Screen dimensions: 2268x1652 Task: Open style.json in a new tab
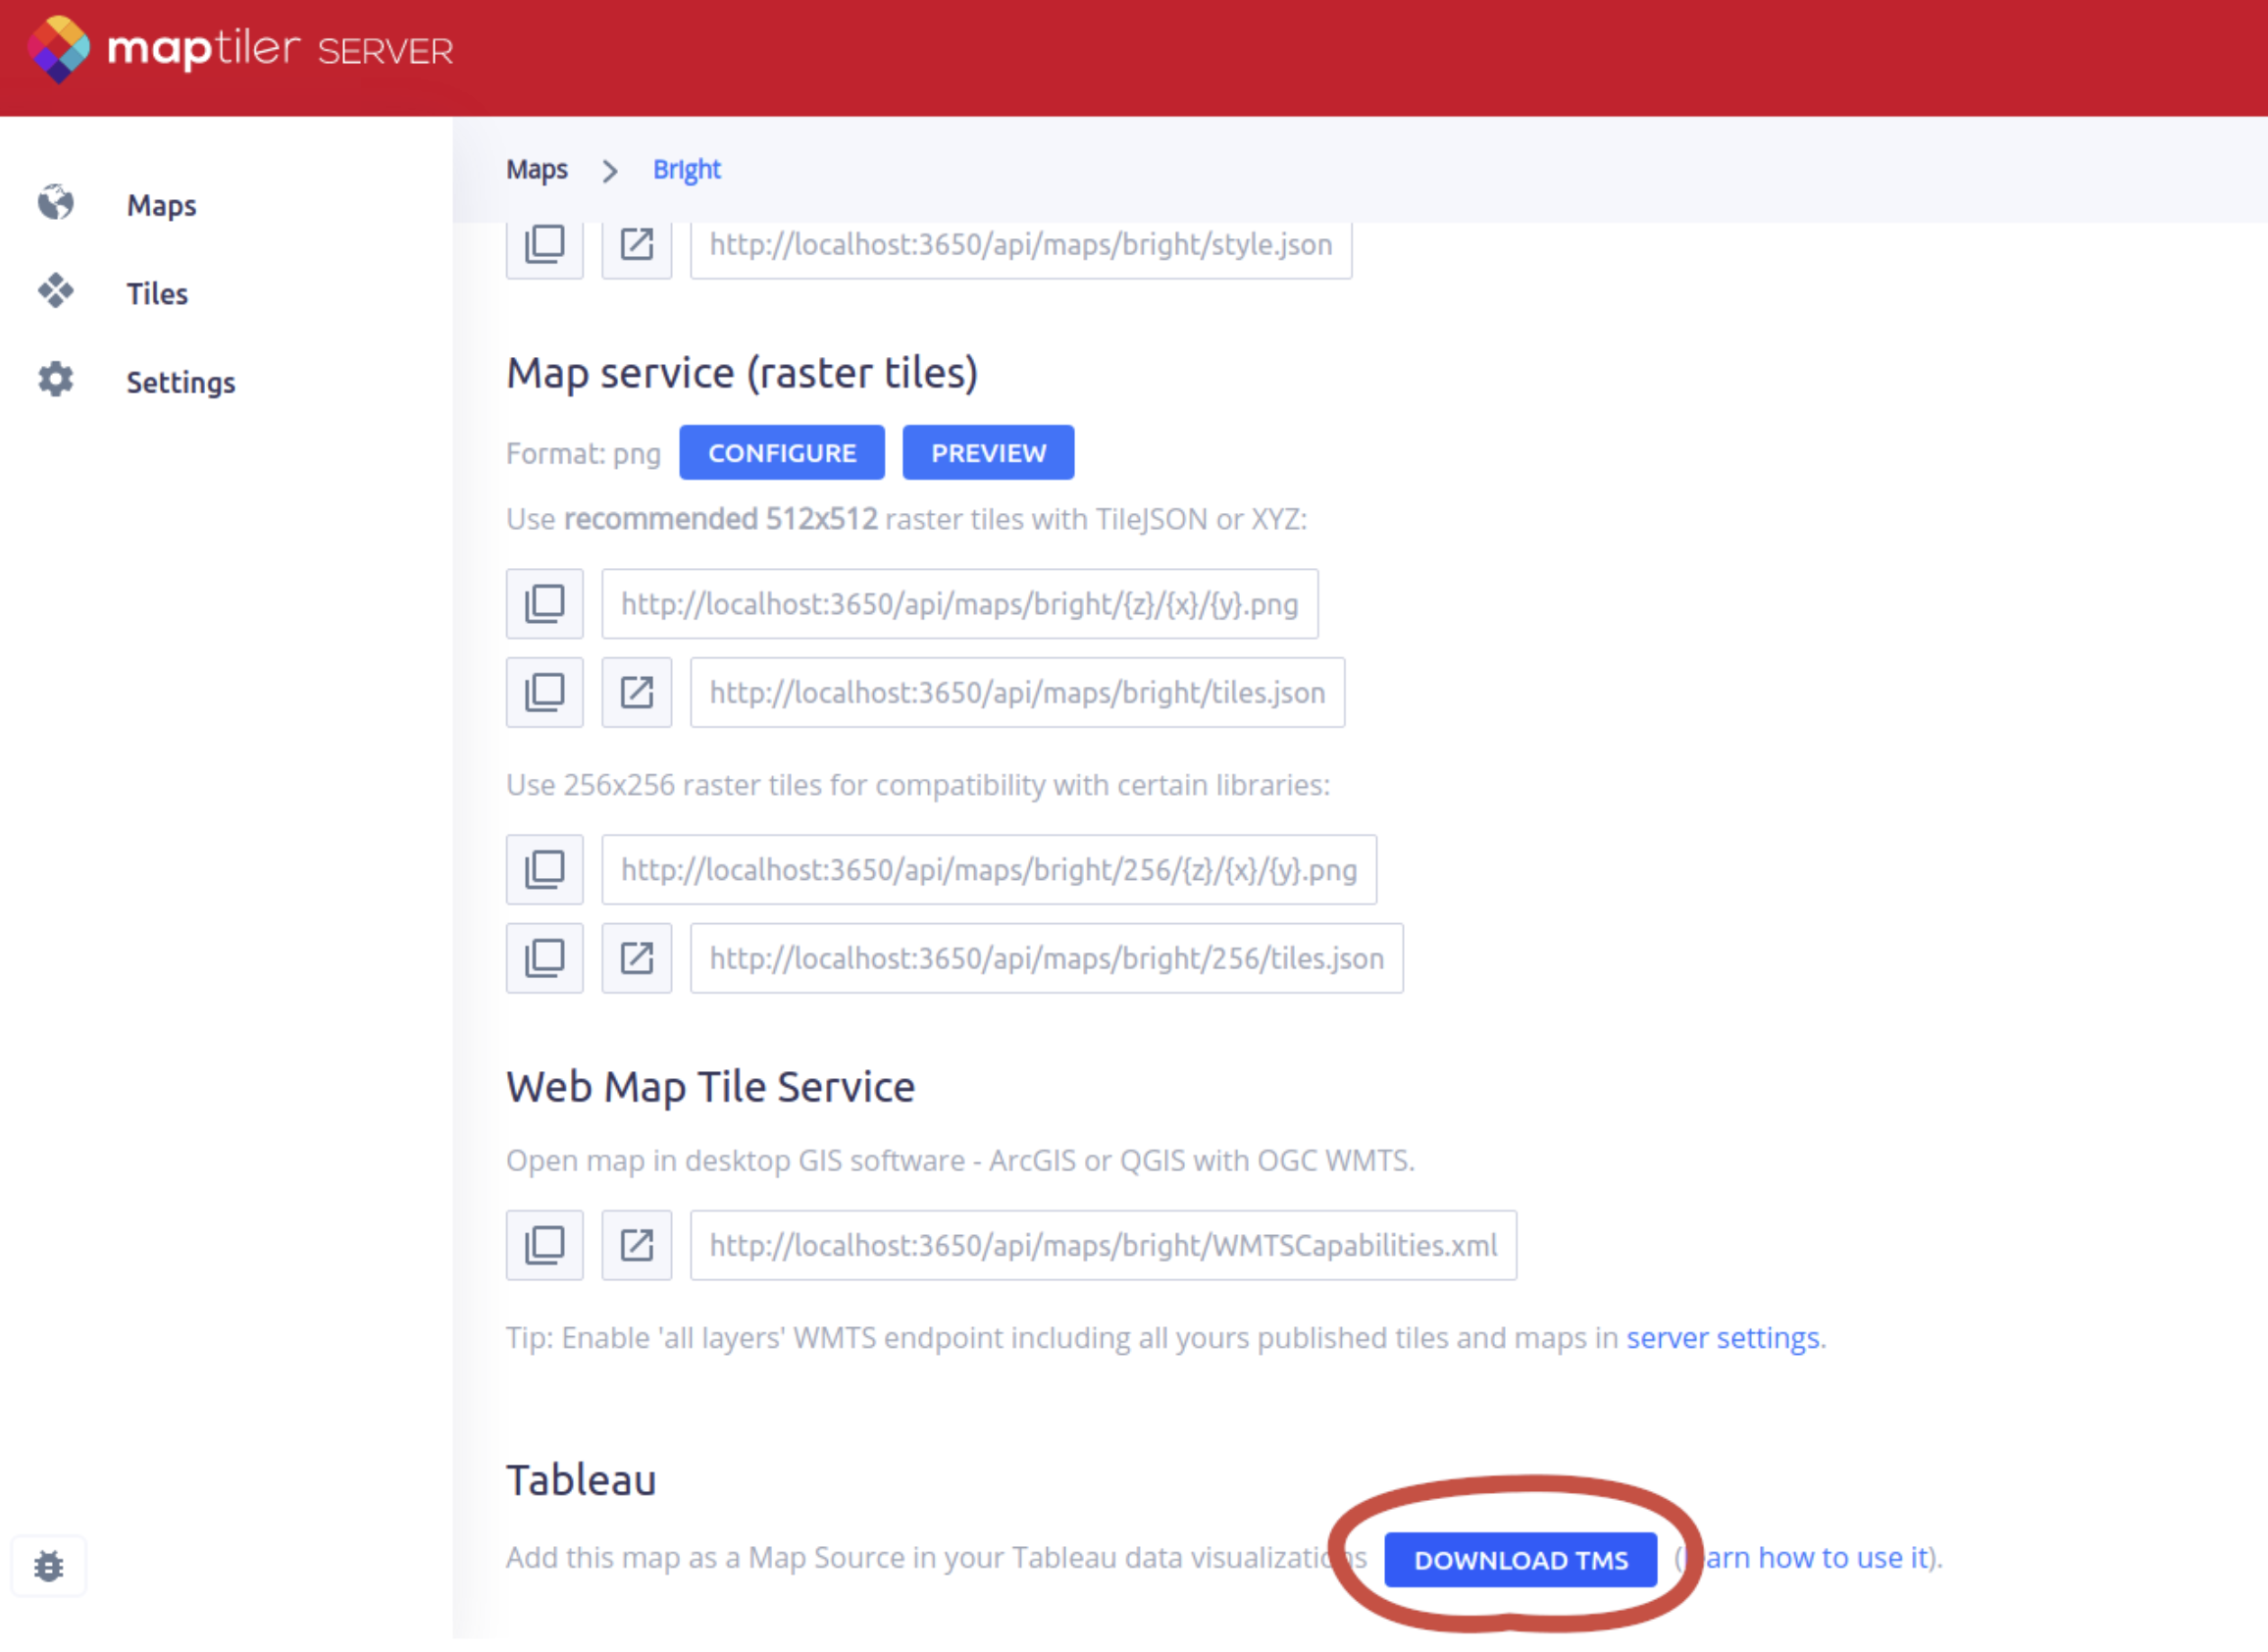click(x=636, y=246)
